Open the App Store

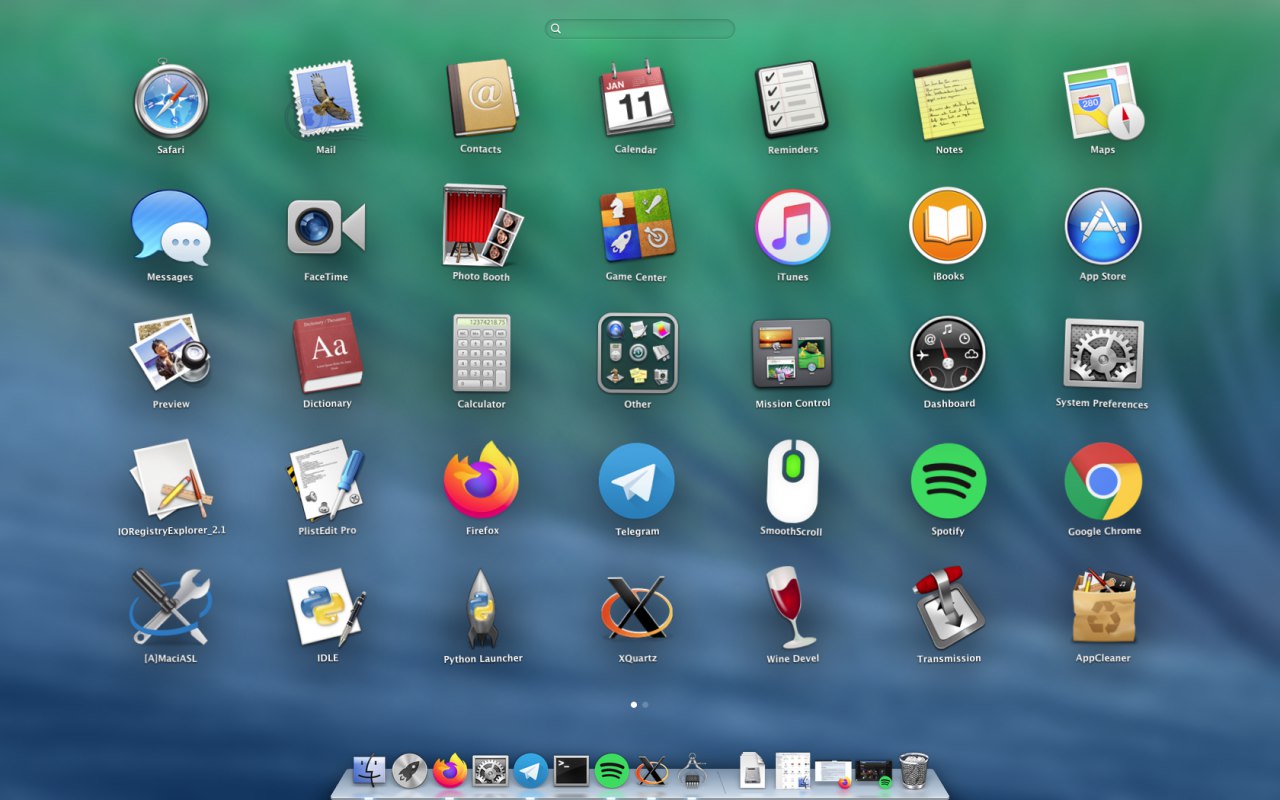(x=1103, y=226)
